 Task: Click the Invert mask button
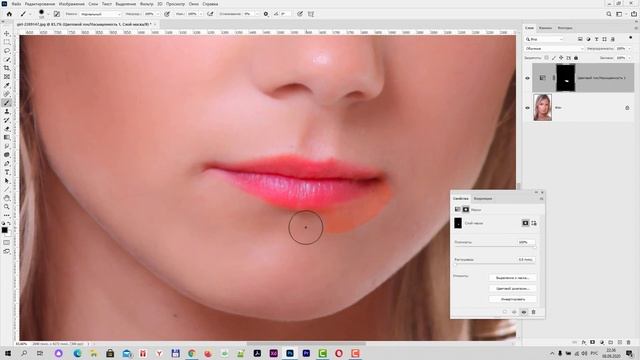513,299
